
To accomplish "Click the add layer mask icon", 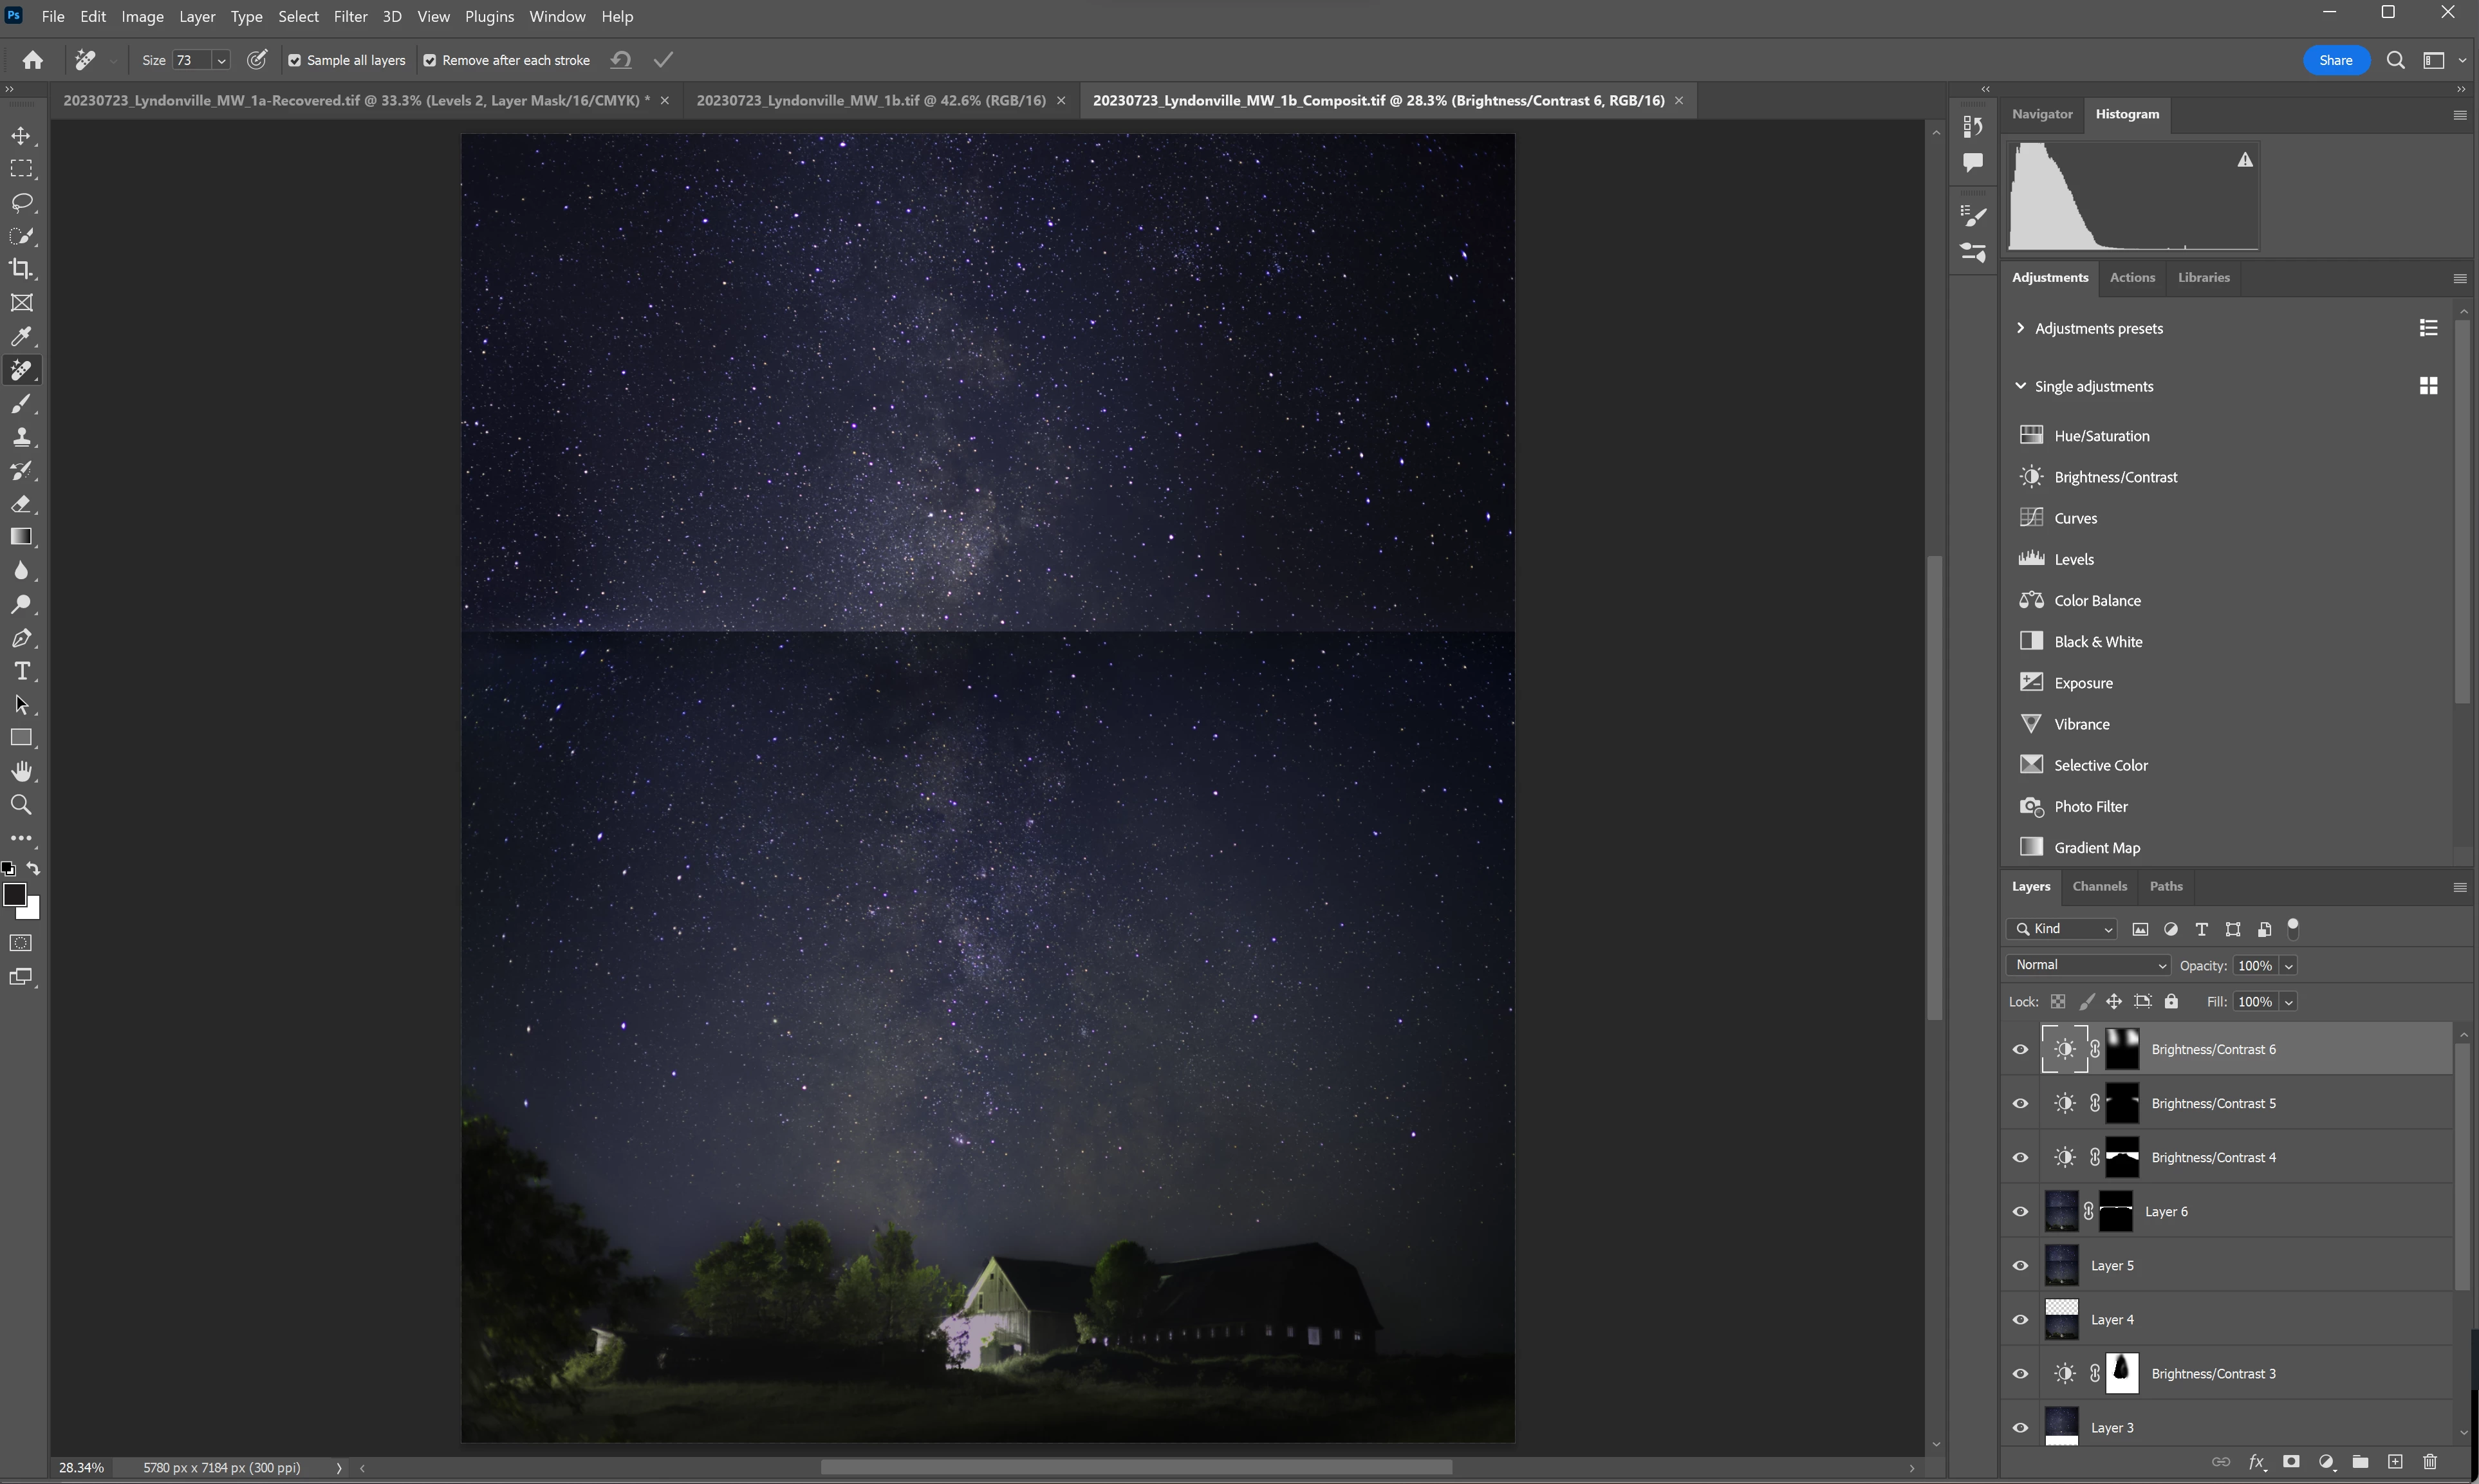I will (2291, 1462).
